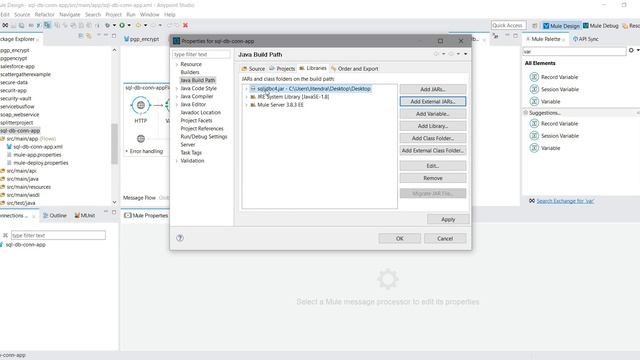Click Record Variable icon under Suggestions
Viewport: 640px width, 360px height.
click(534, 123)
